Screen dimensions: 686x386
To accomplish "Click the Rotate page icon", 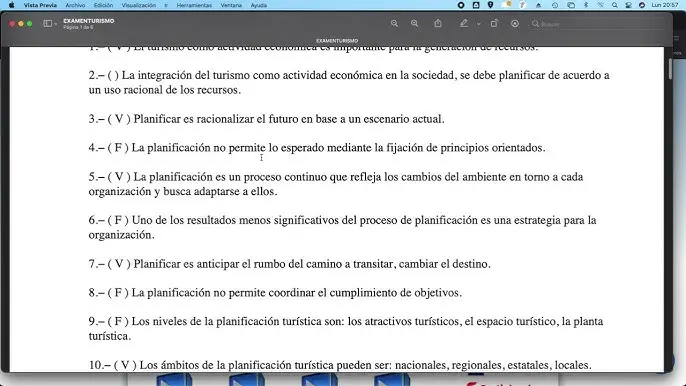I will tap(494, 24).
